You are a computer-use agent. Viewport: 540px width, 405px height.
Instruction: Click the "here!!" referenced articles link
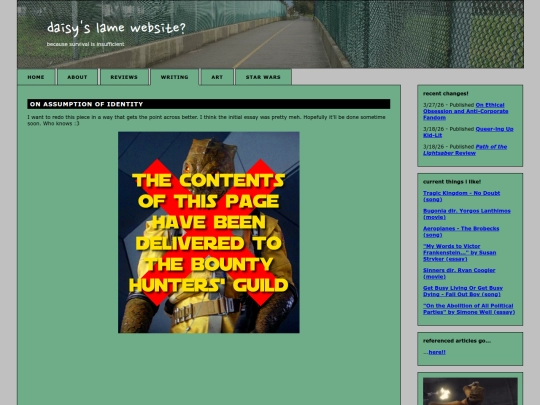[x=437, y=352]
